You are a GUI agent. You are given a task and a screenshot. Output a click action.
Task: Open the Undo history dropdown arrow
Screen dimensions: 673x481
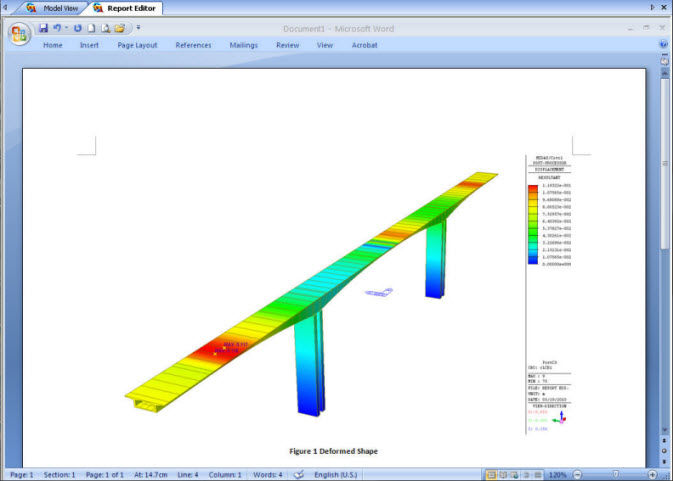[x=66, y=28]
